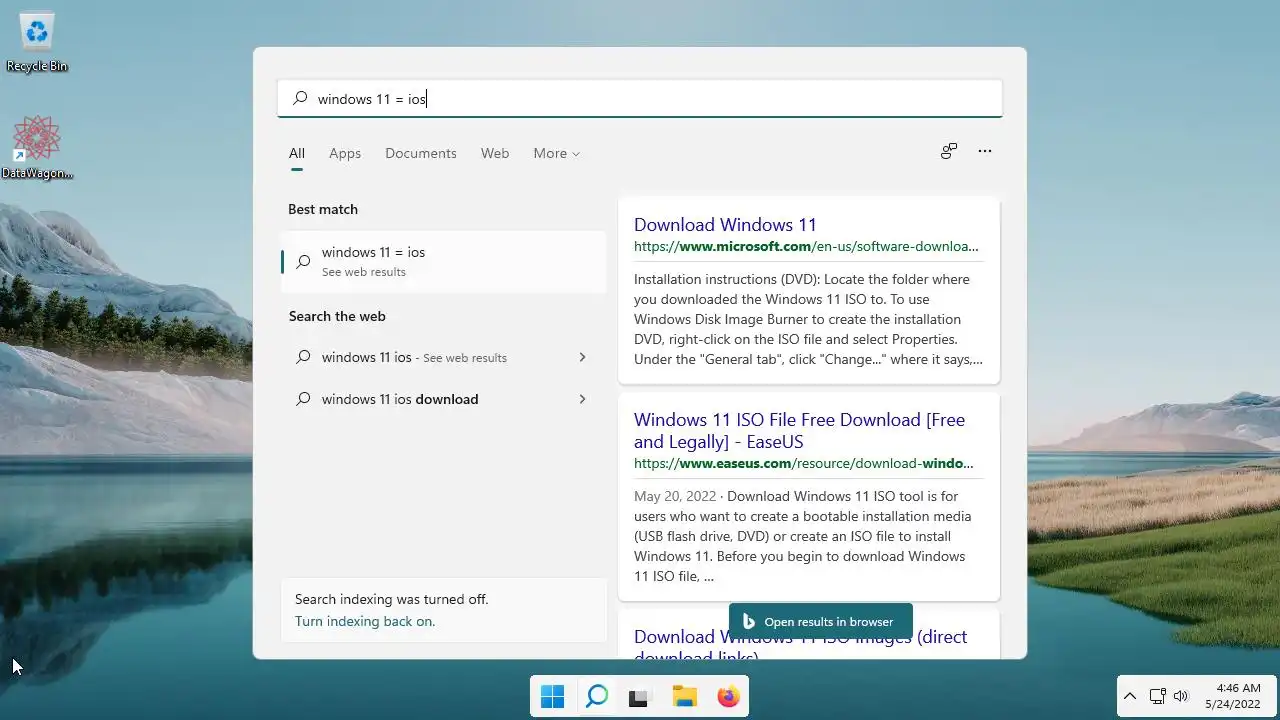Select the 'windows 11 ios download' suggestion

[443, 399]
